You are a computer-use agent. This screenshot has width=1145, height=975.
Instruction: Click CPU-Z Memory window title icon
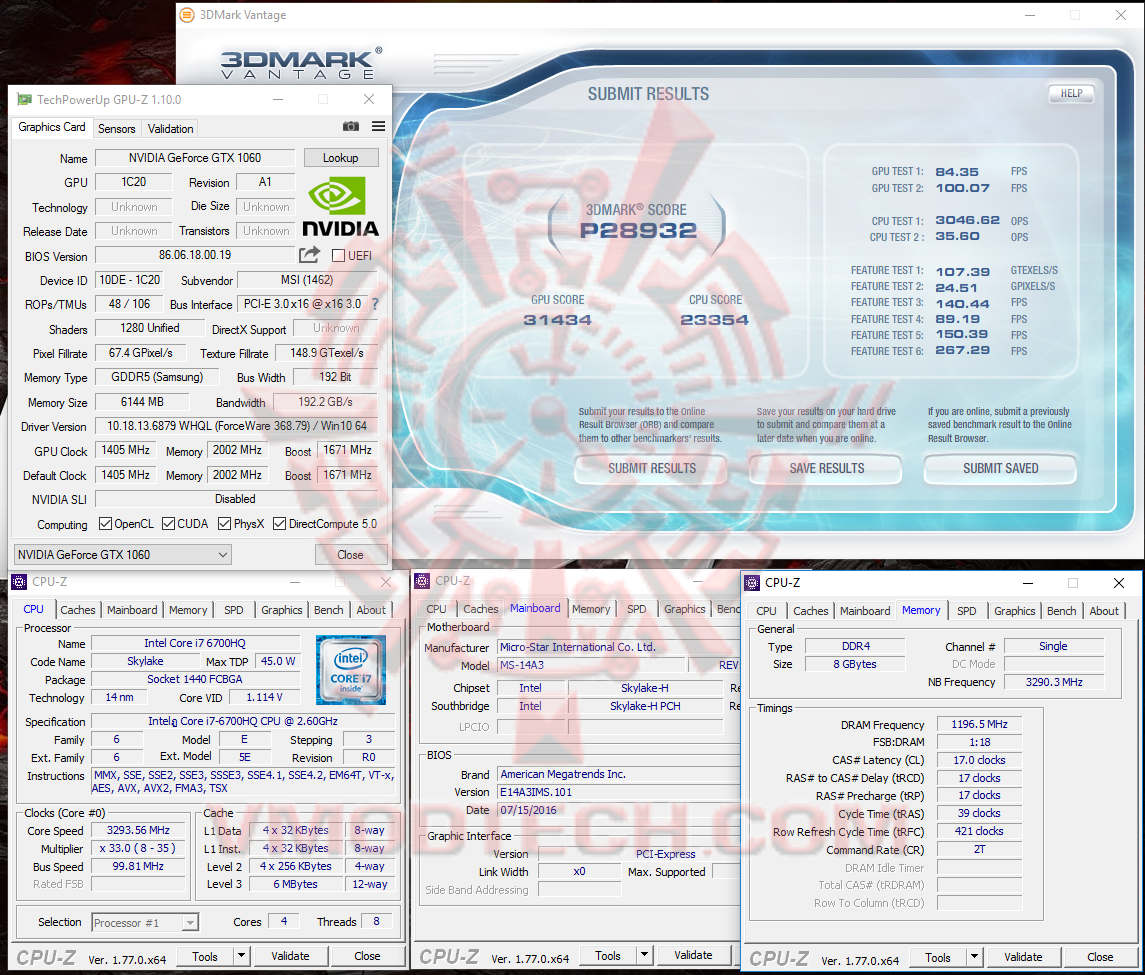pos(752,583)
